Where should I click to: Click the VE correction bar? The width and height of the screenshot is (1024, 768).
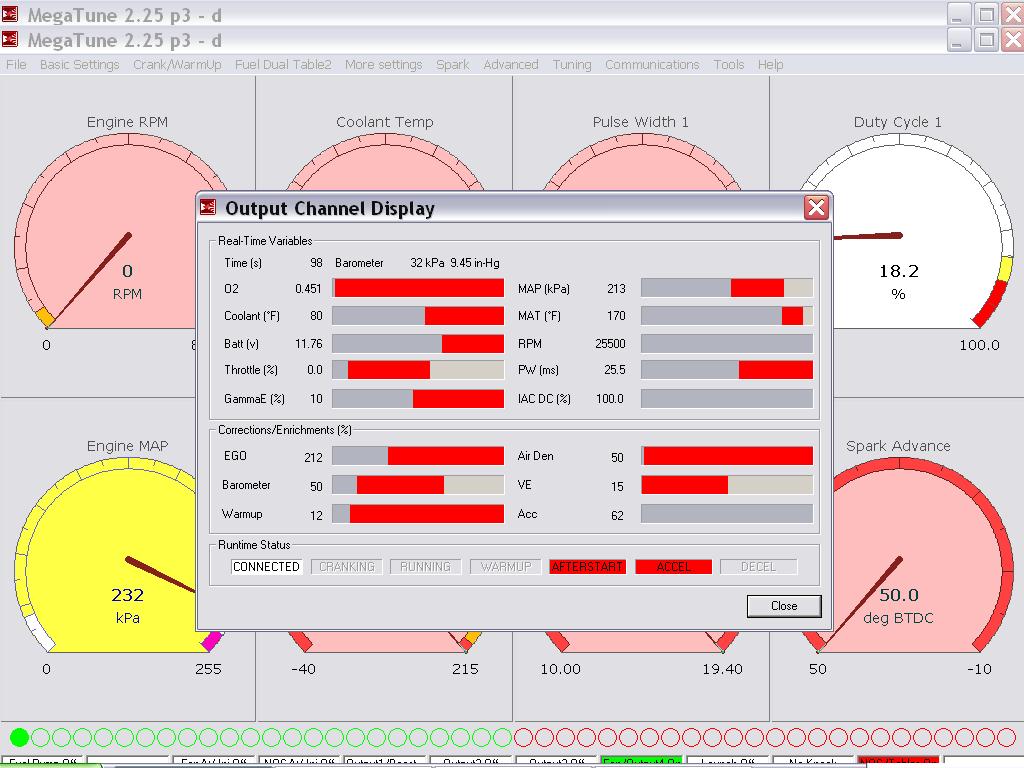click(x=727, y=485)
